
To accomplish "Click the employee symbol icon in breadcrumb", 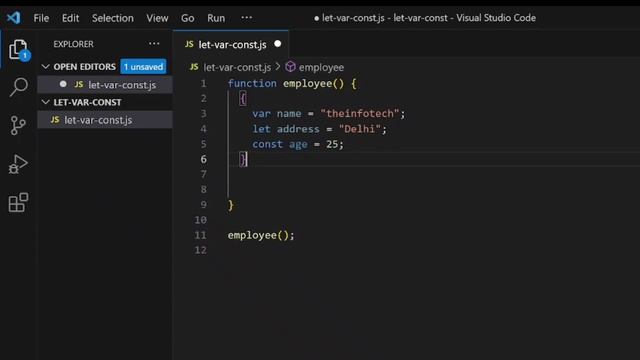I will [290, 67].
